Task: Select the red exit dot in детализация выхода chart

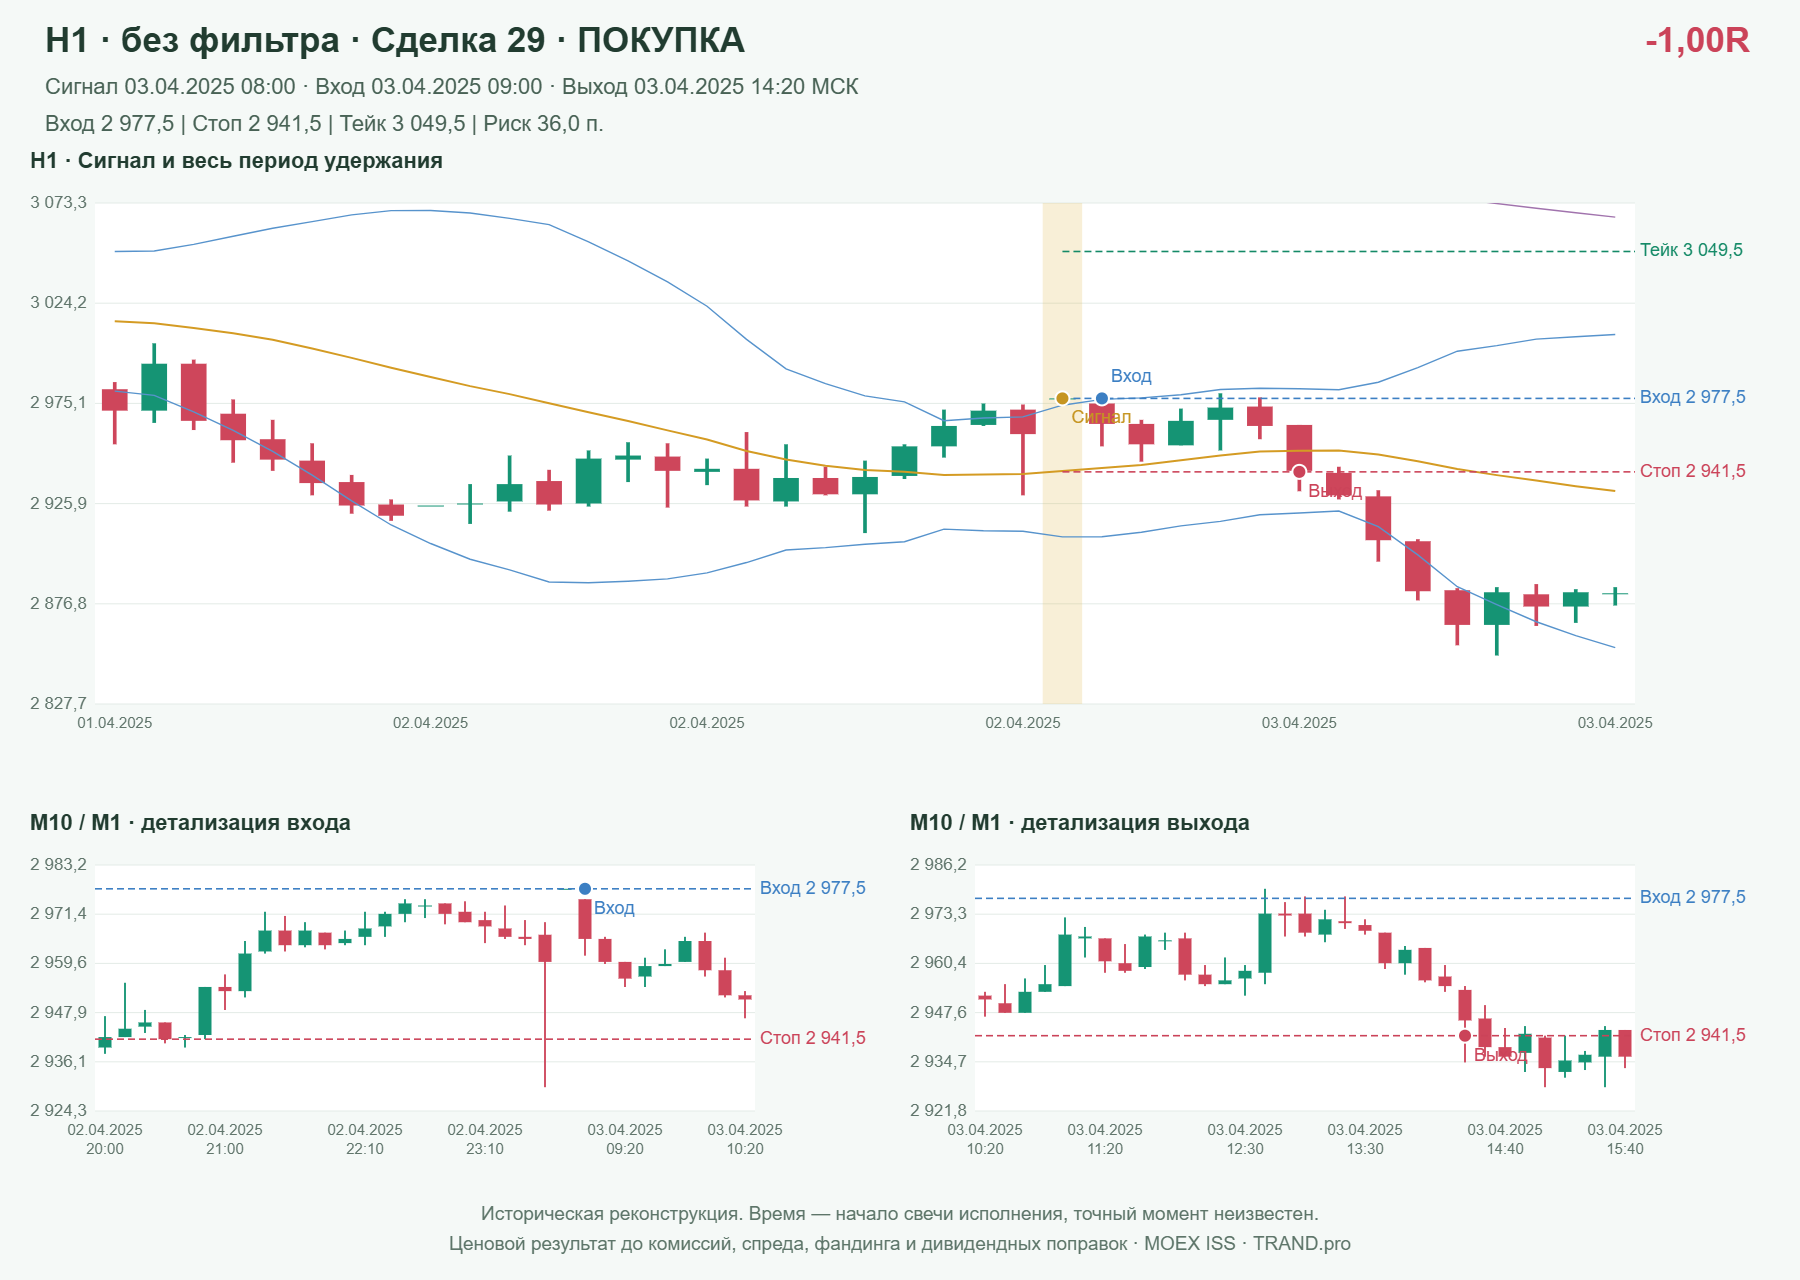Action: [1465, 1036]
